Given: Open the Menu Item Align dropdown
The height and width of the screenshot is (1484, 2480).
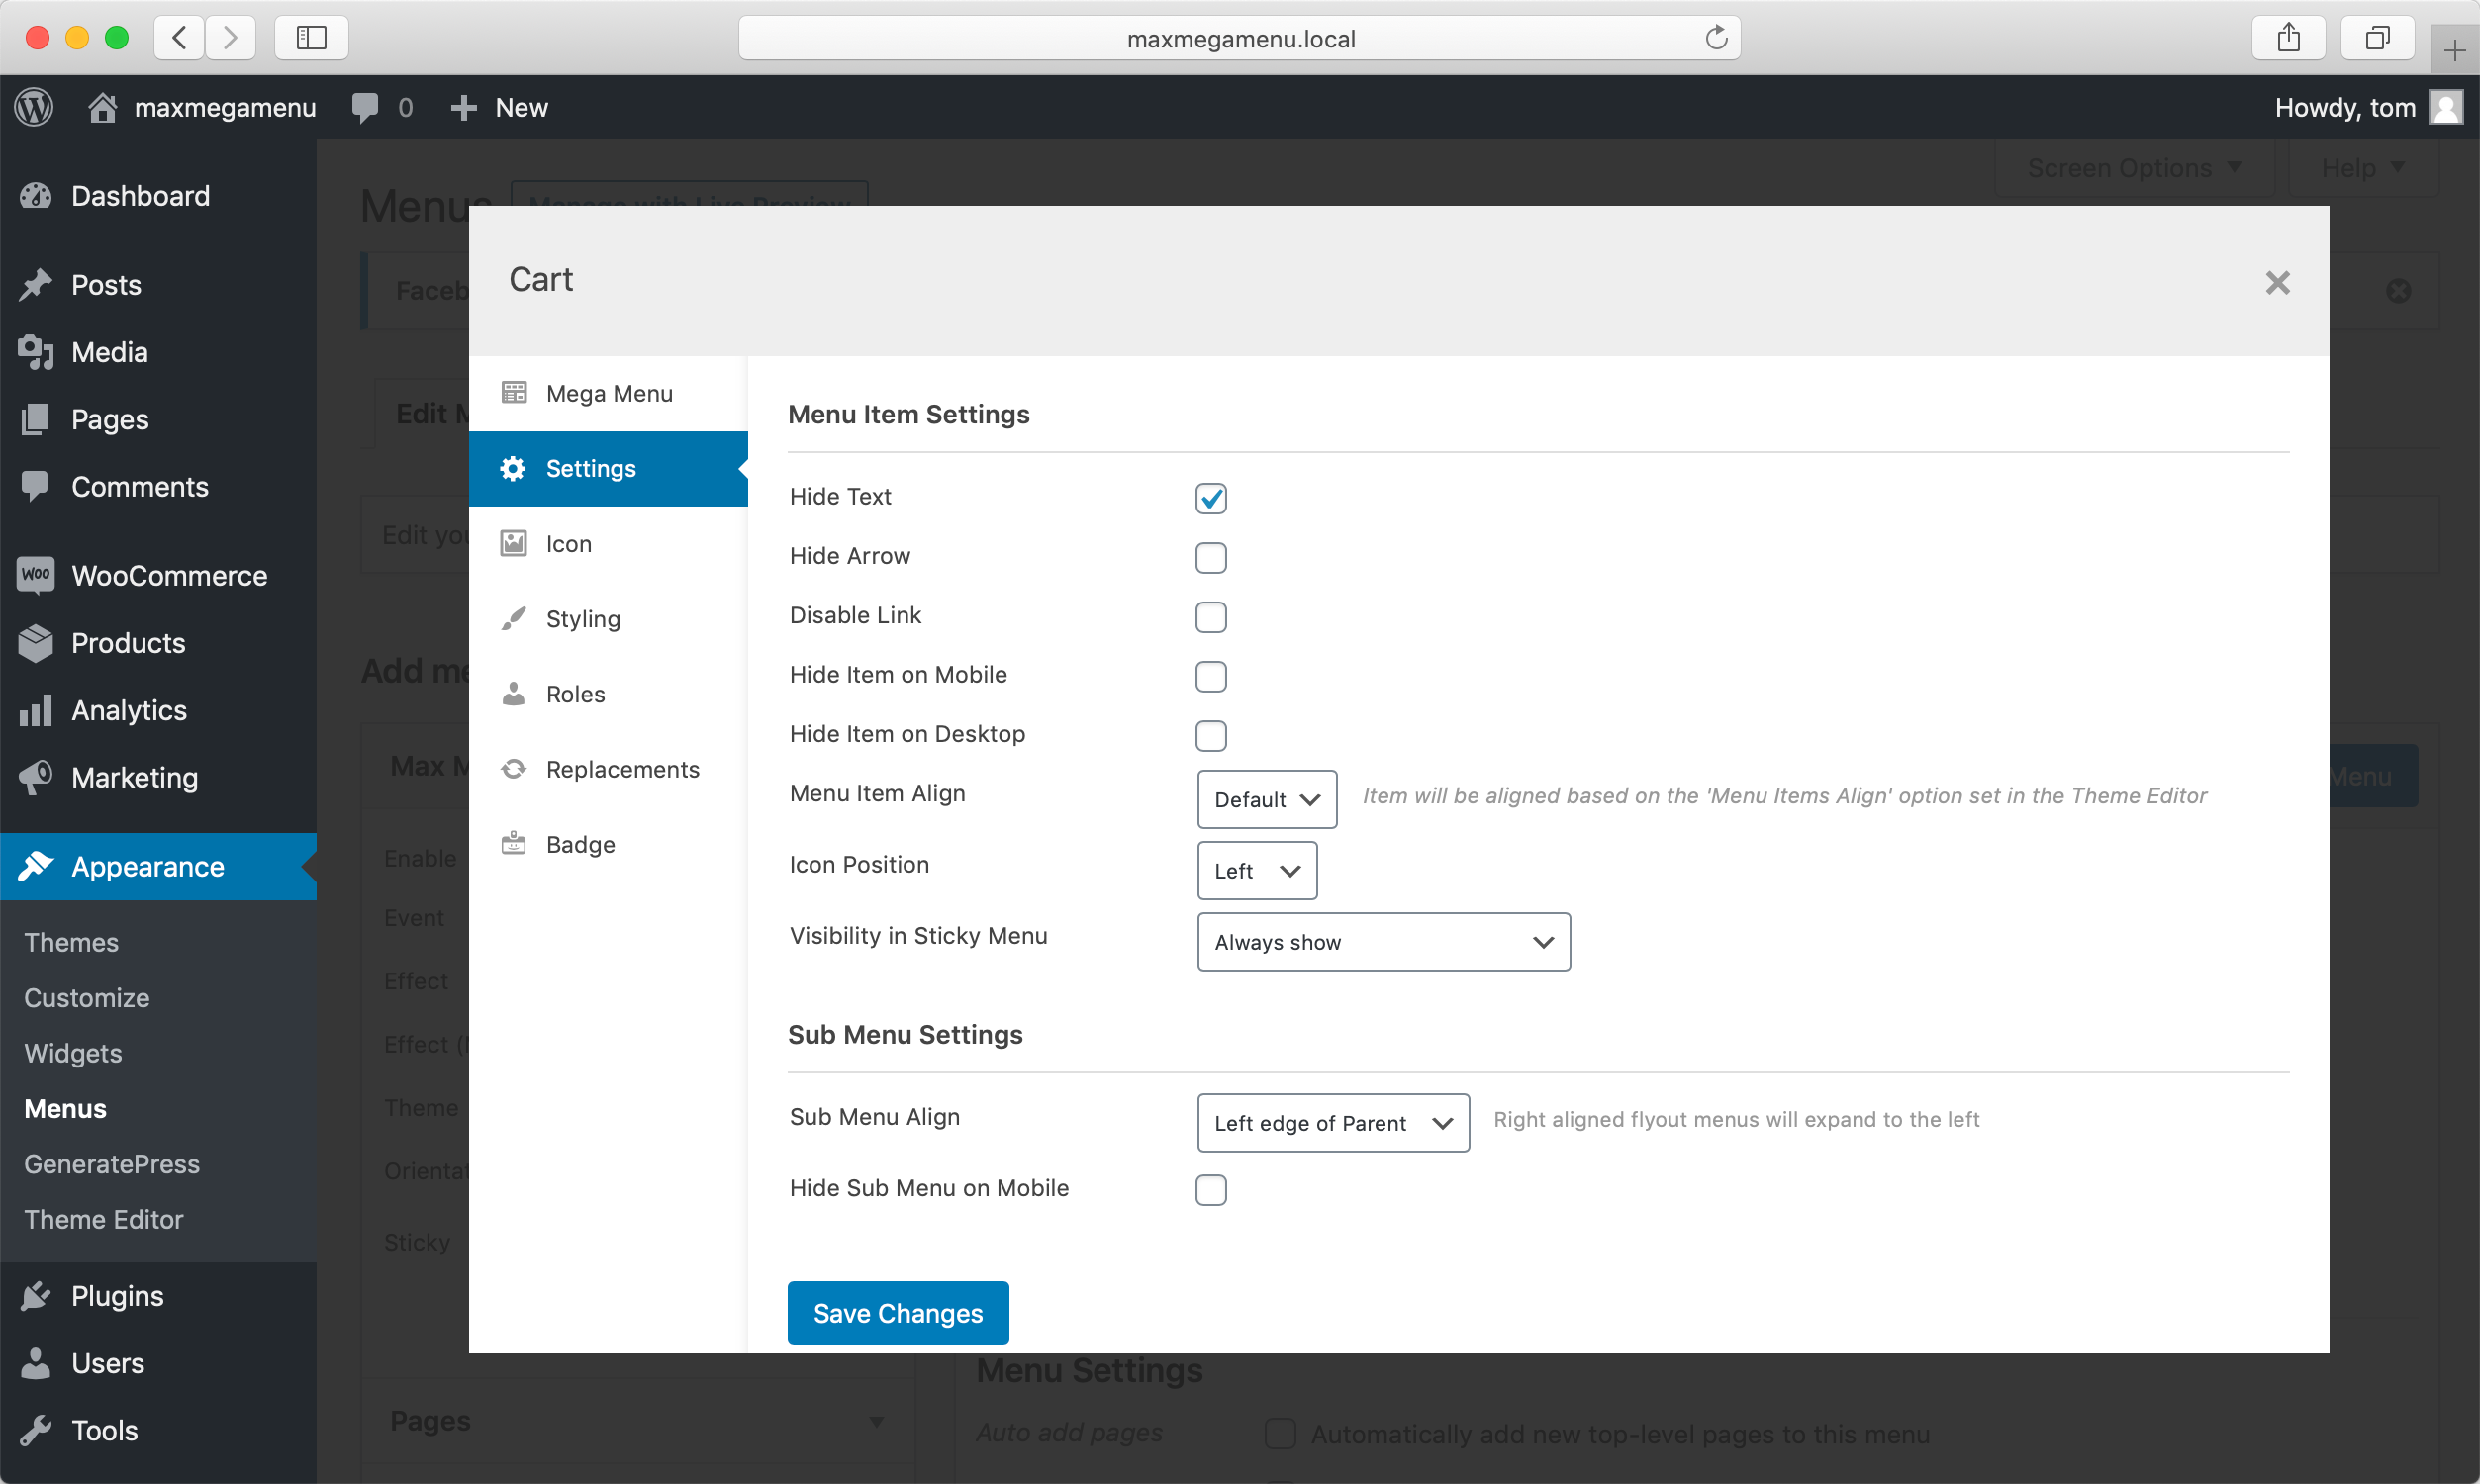Looking at the screenshot, I should (1266, 799).
